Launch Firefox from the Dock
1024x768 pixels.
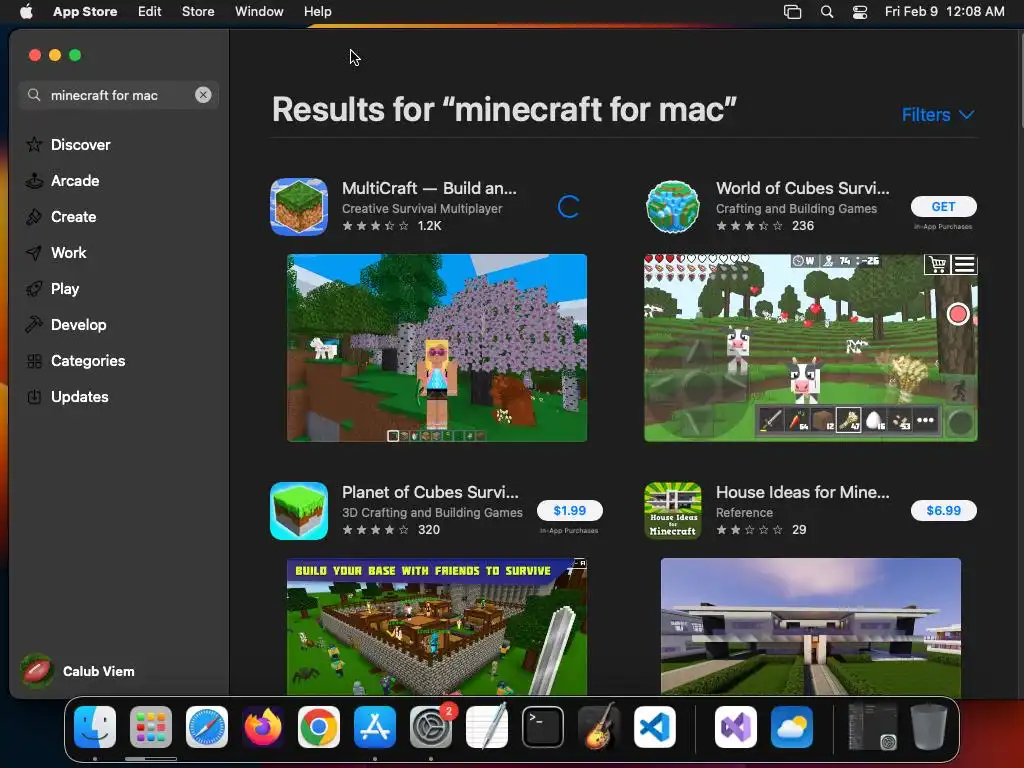tap(263, 727)
